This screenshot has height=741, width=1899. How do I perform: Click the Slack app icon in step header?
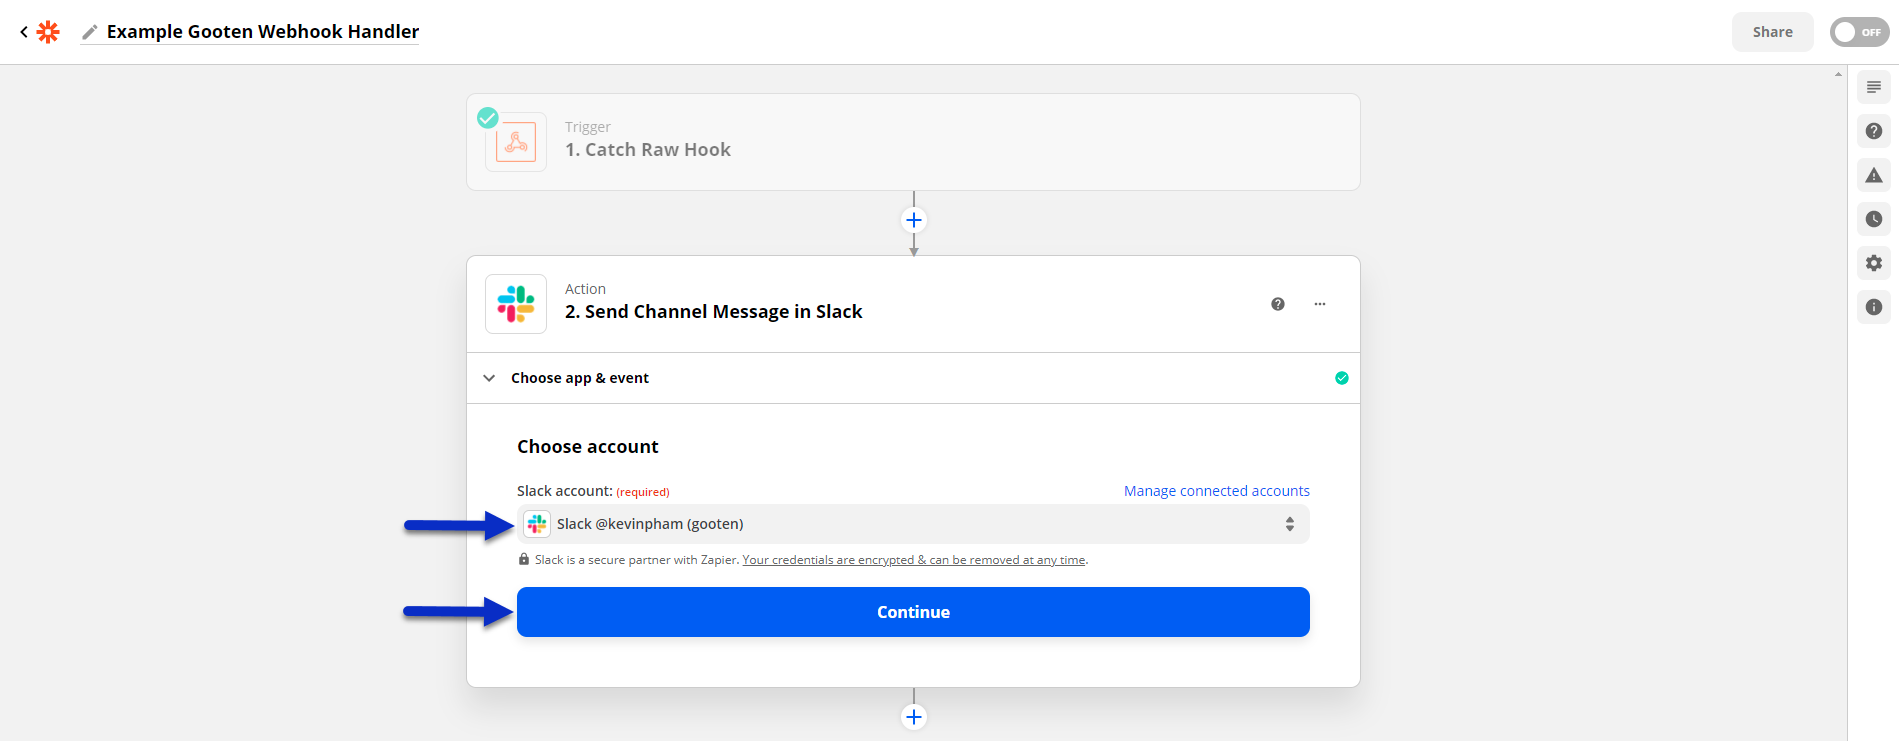(516, 304)
